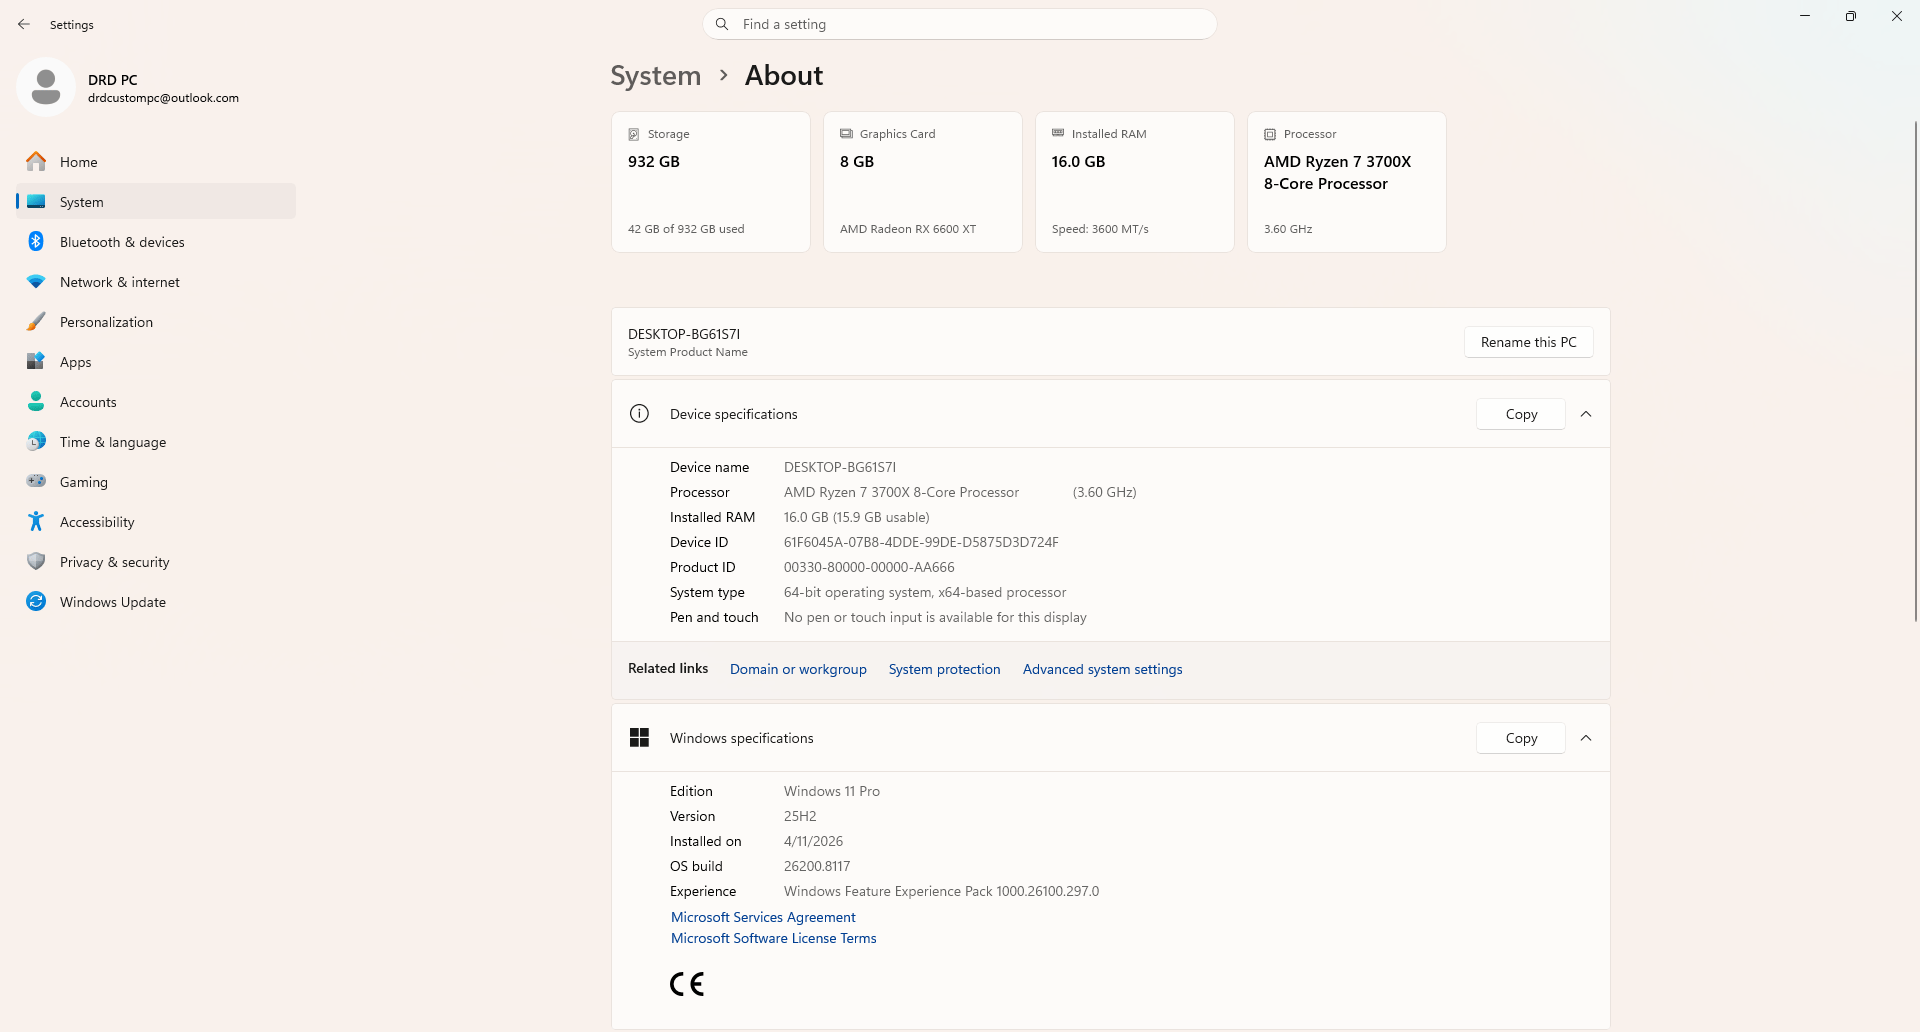Click the DRD PC profile avatar
Viewport: 1920px width, 1032px height.
click(x=46, y=87)
